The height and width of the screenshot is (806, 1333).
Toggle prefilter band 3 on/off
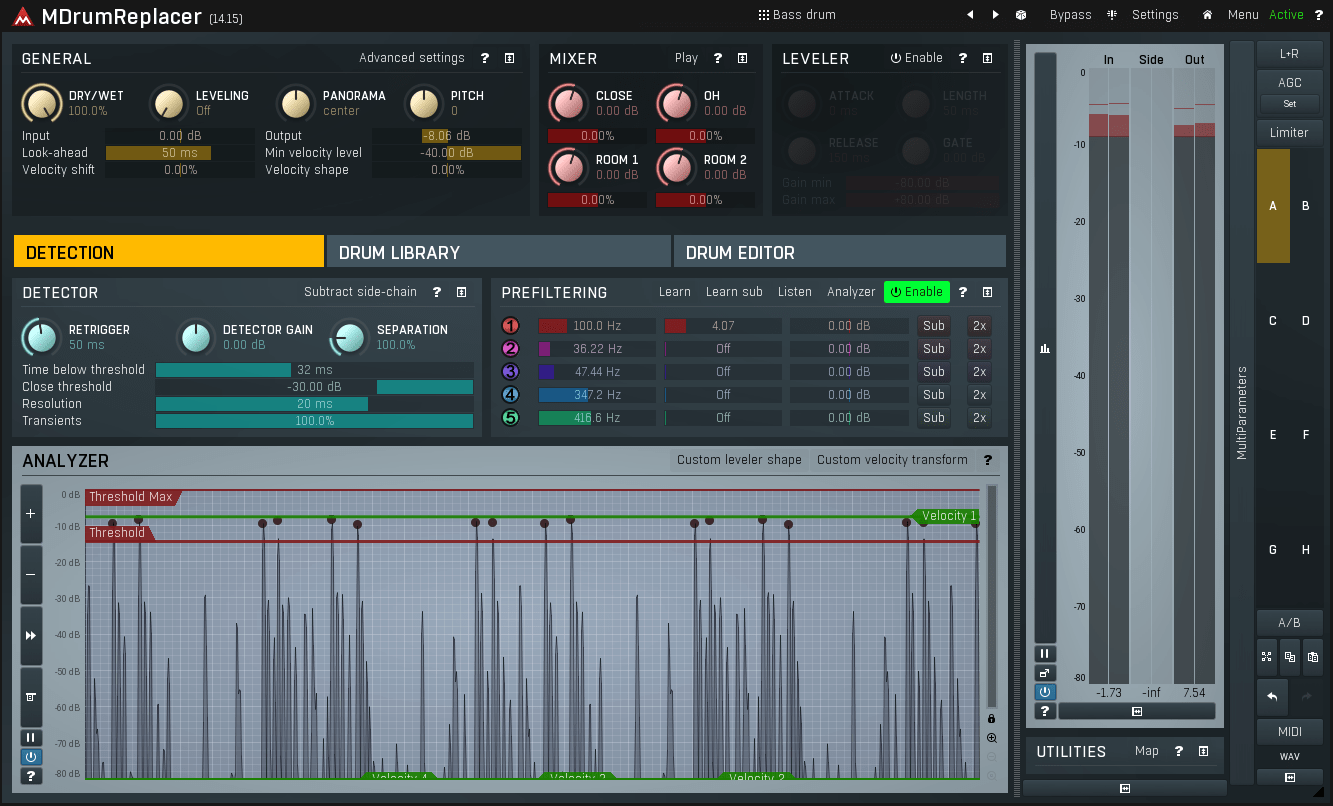pos(511,372)
